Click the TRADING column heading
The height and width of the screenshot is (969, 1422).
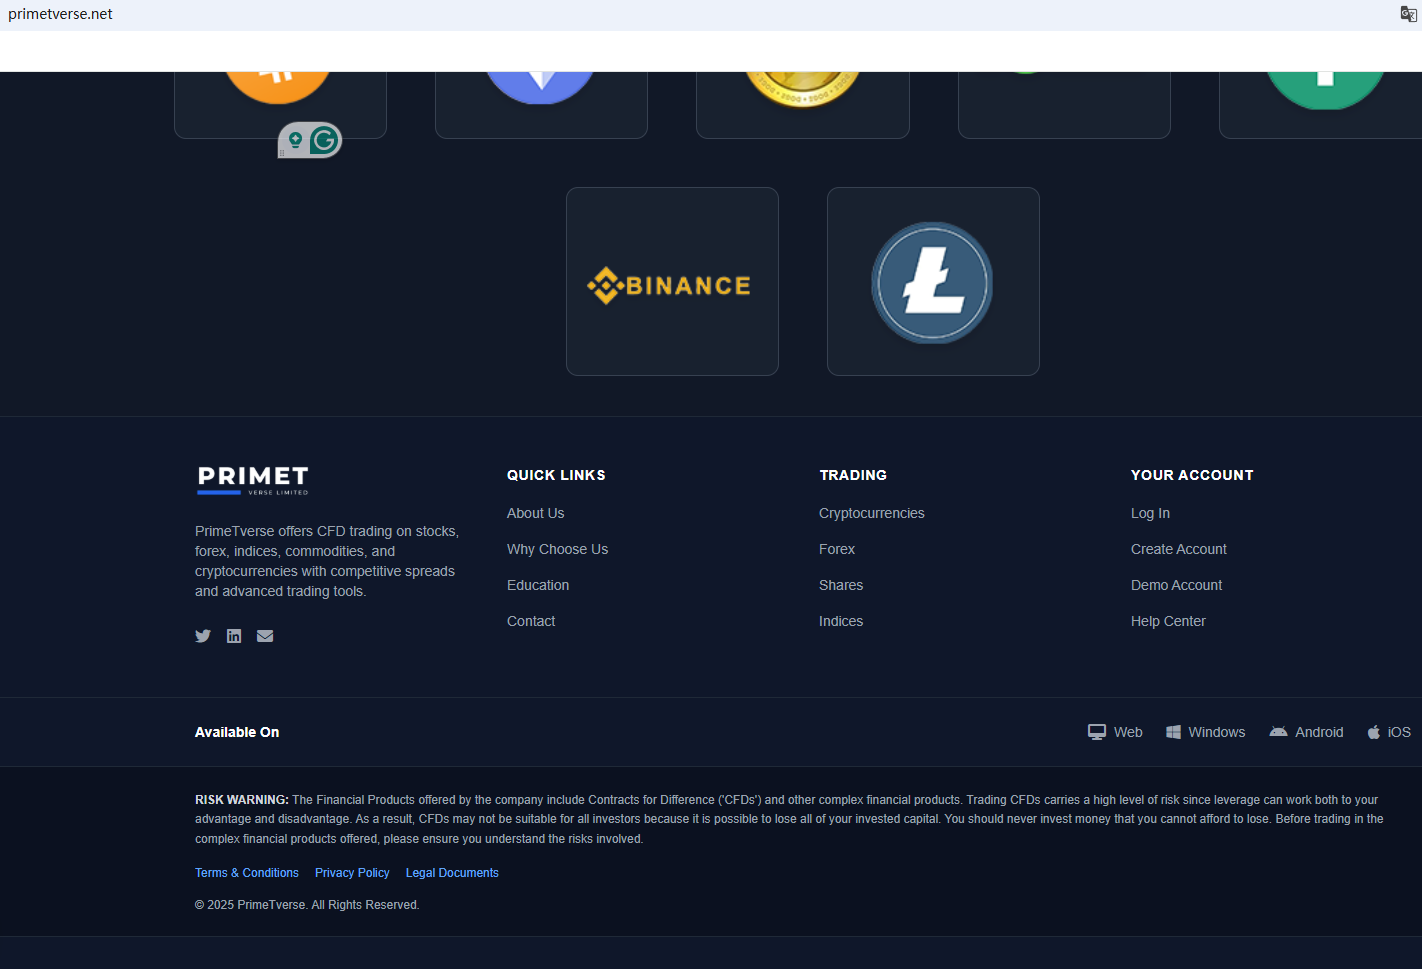pyautogui.click(x=853, y=475)
